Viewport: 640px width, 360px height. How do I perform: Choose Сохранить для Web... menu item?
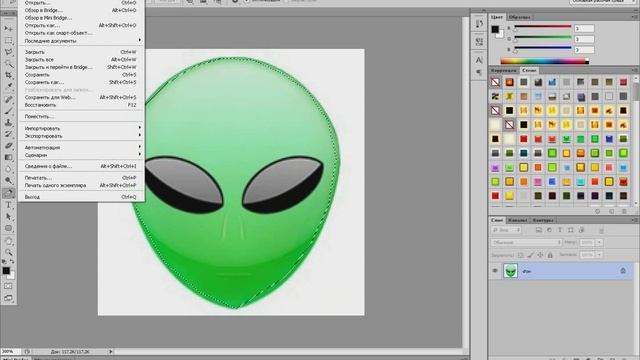coord(82,97)
